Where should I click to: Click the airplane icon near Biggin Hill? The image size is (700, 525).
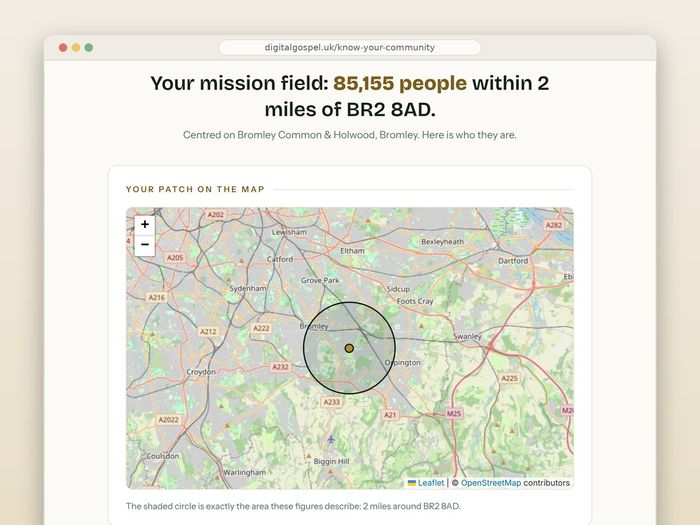330,440
